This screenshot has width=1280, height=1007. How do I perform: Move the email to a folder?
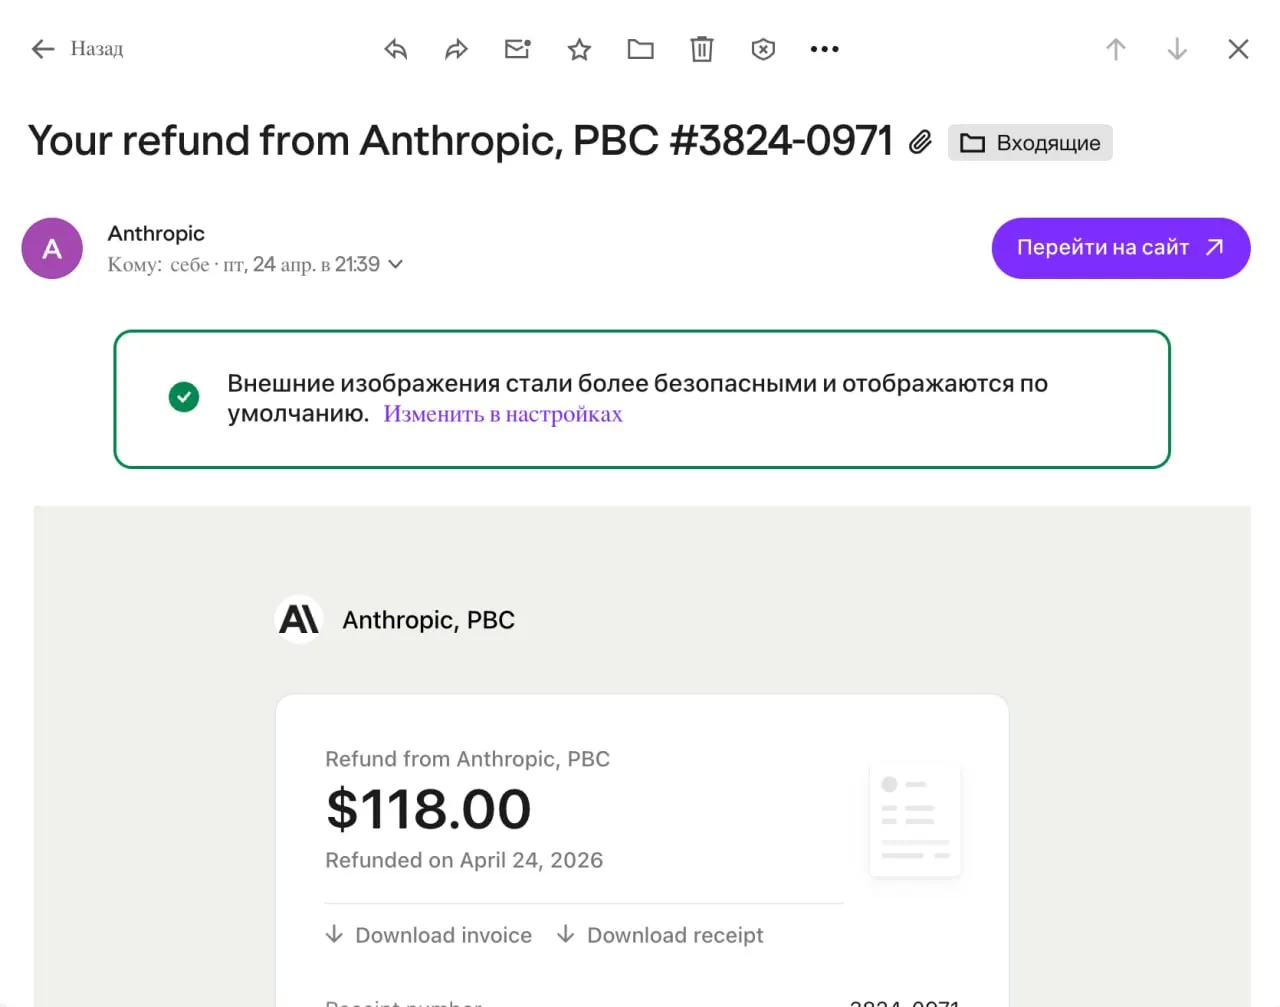(640, 49)
